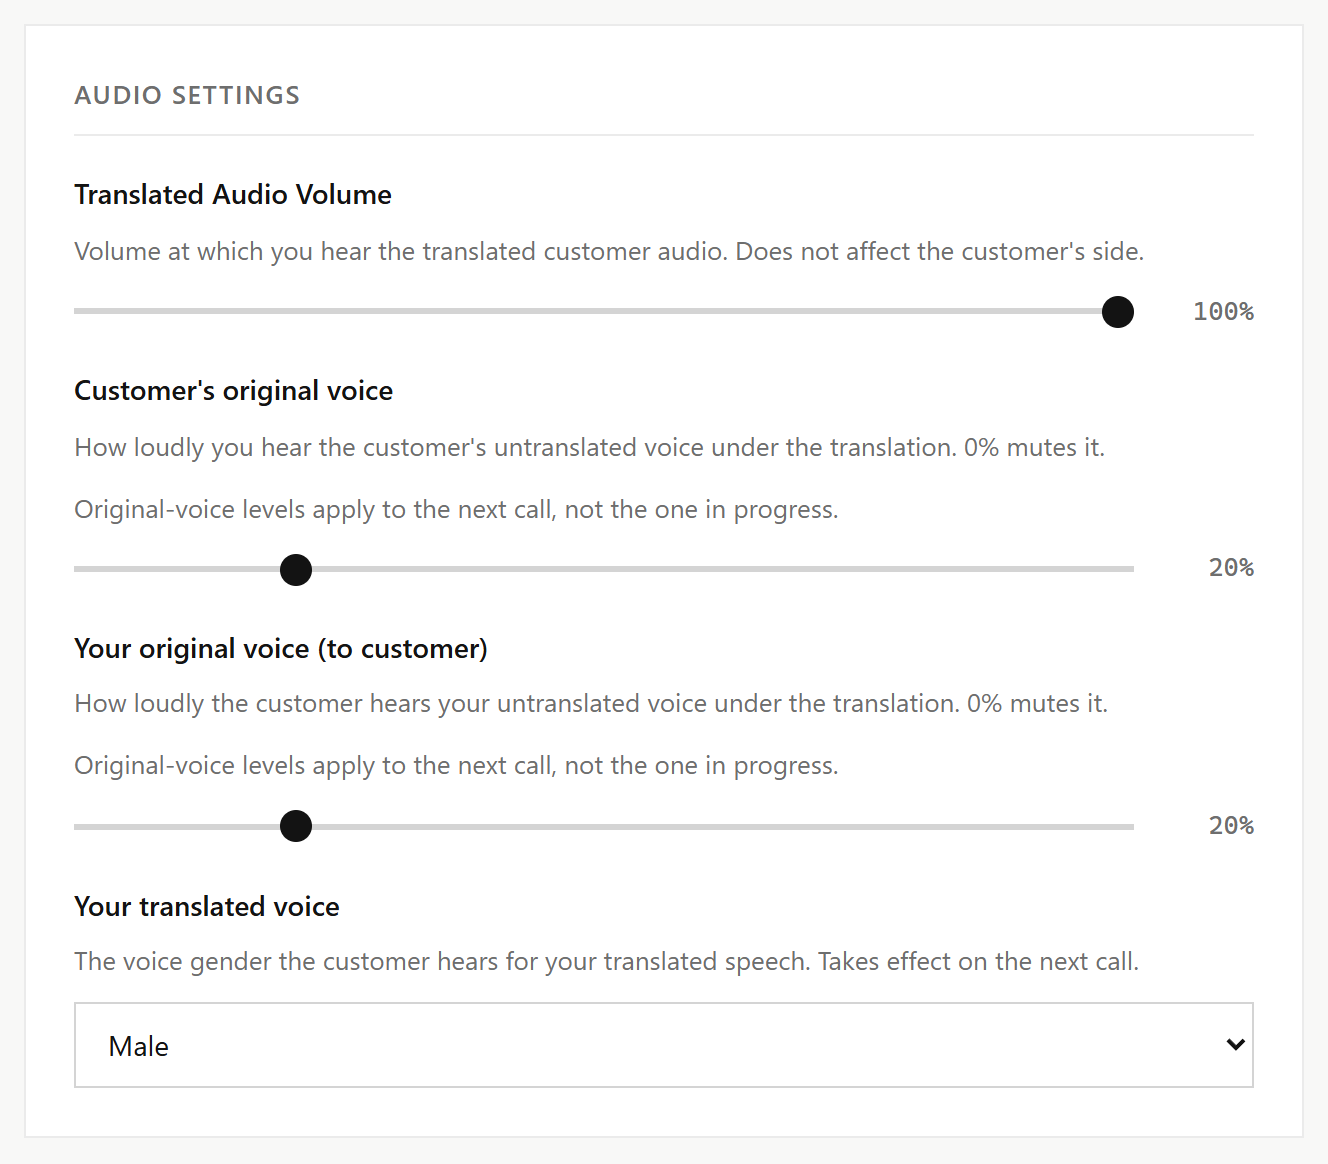The image size is (1328, 1164).
Task: Click the Audio Settings section heading
Action: click(187, 95)
